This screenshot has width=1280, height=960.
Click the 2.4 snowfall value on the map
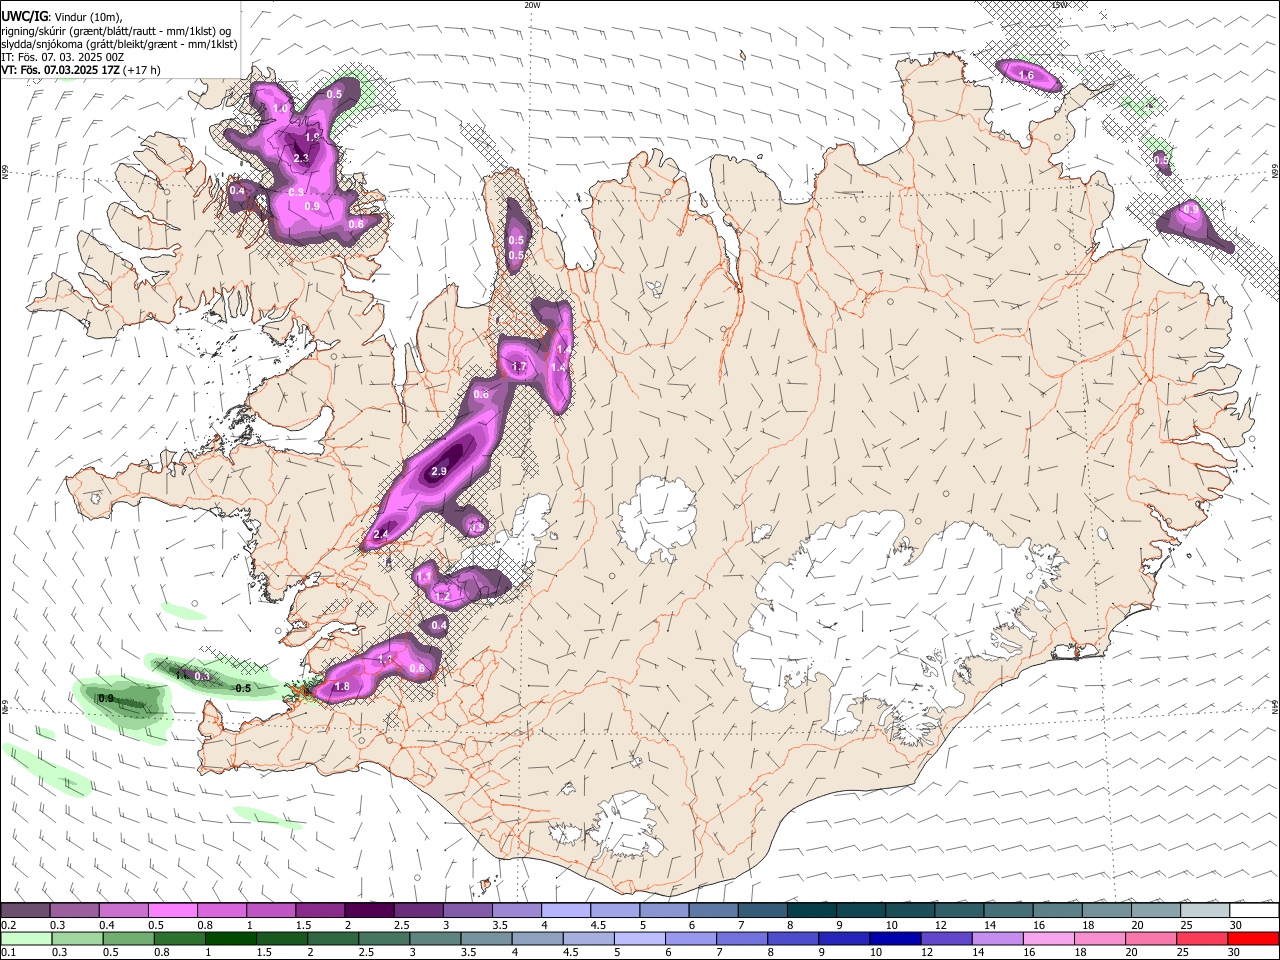tap(380, 535)
